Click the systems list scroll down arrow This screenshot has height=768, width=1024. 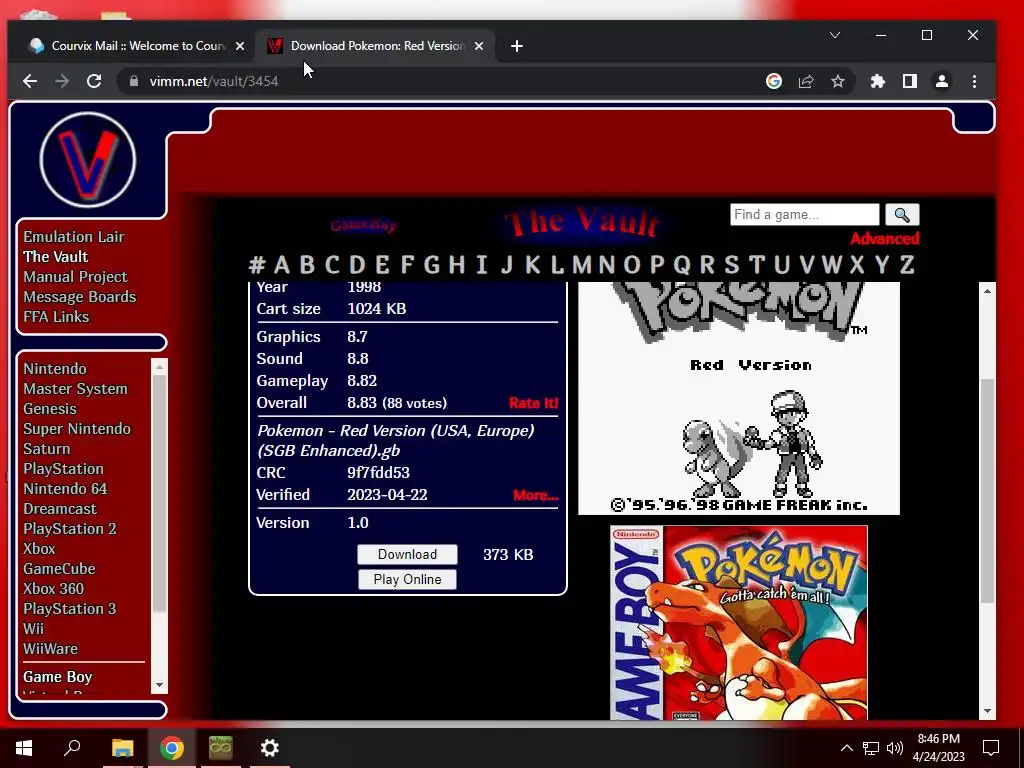(159, 685)
